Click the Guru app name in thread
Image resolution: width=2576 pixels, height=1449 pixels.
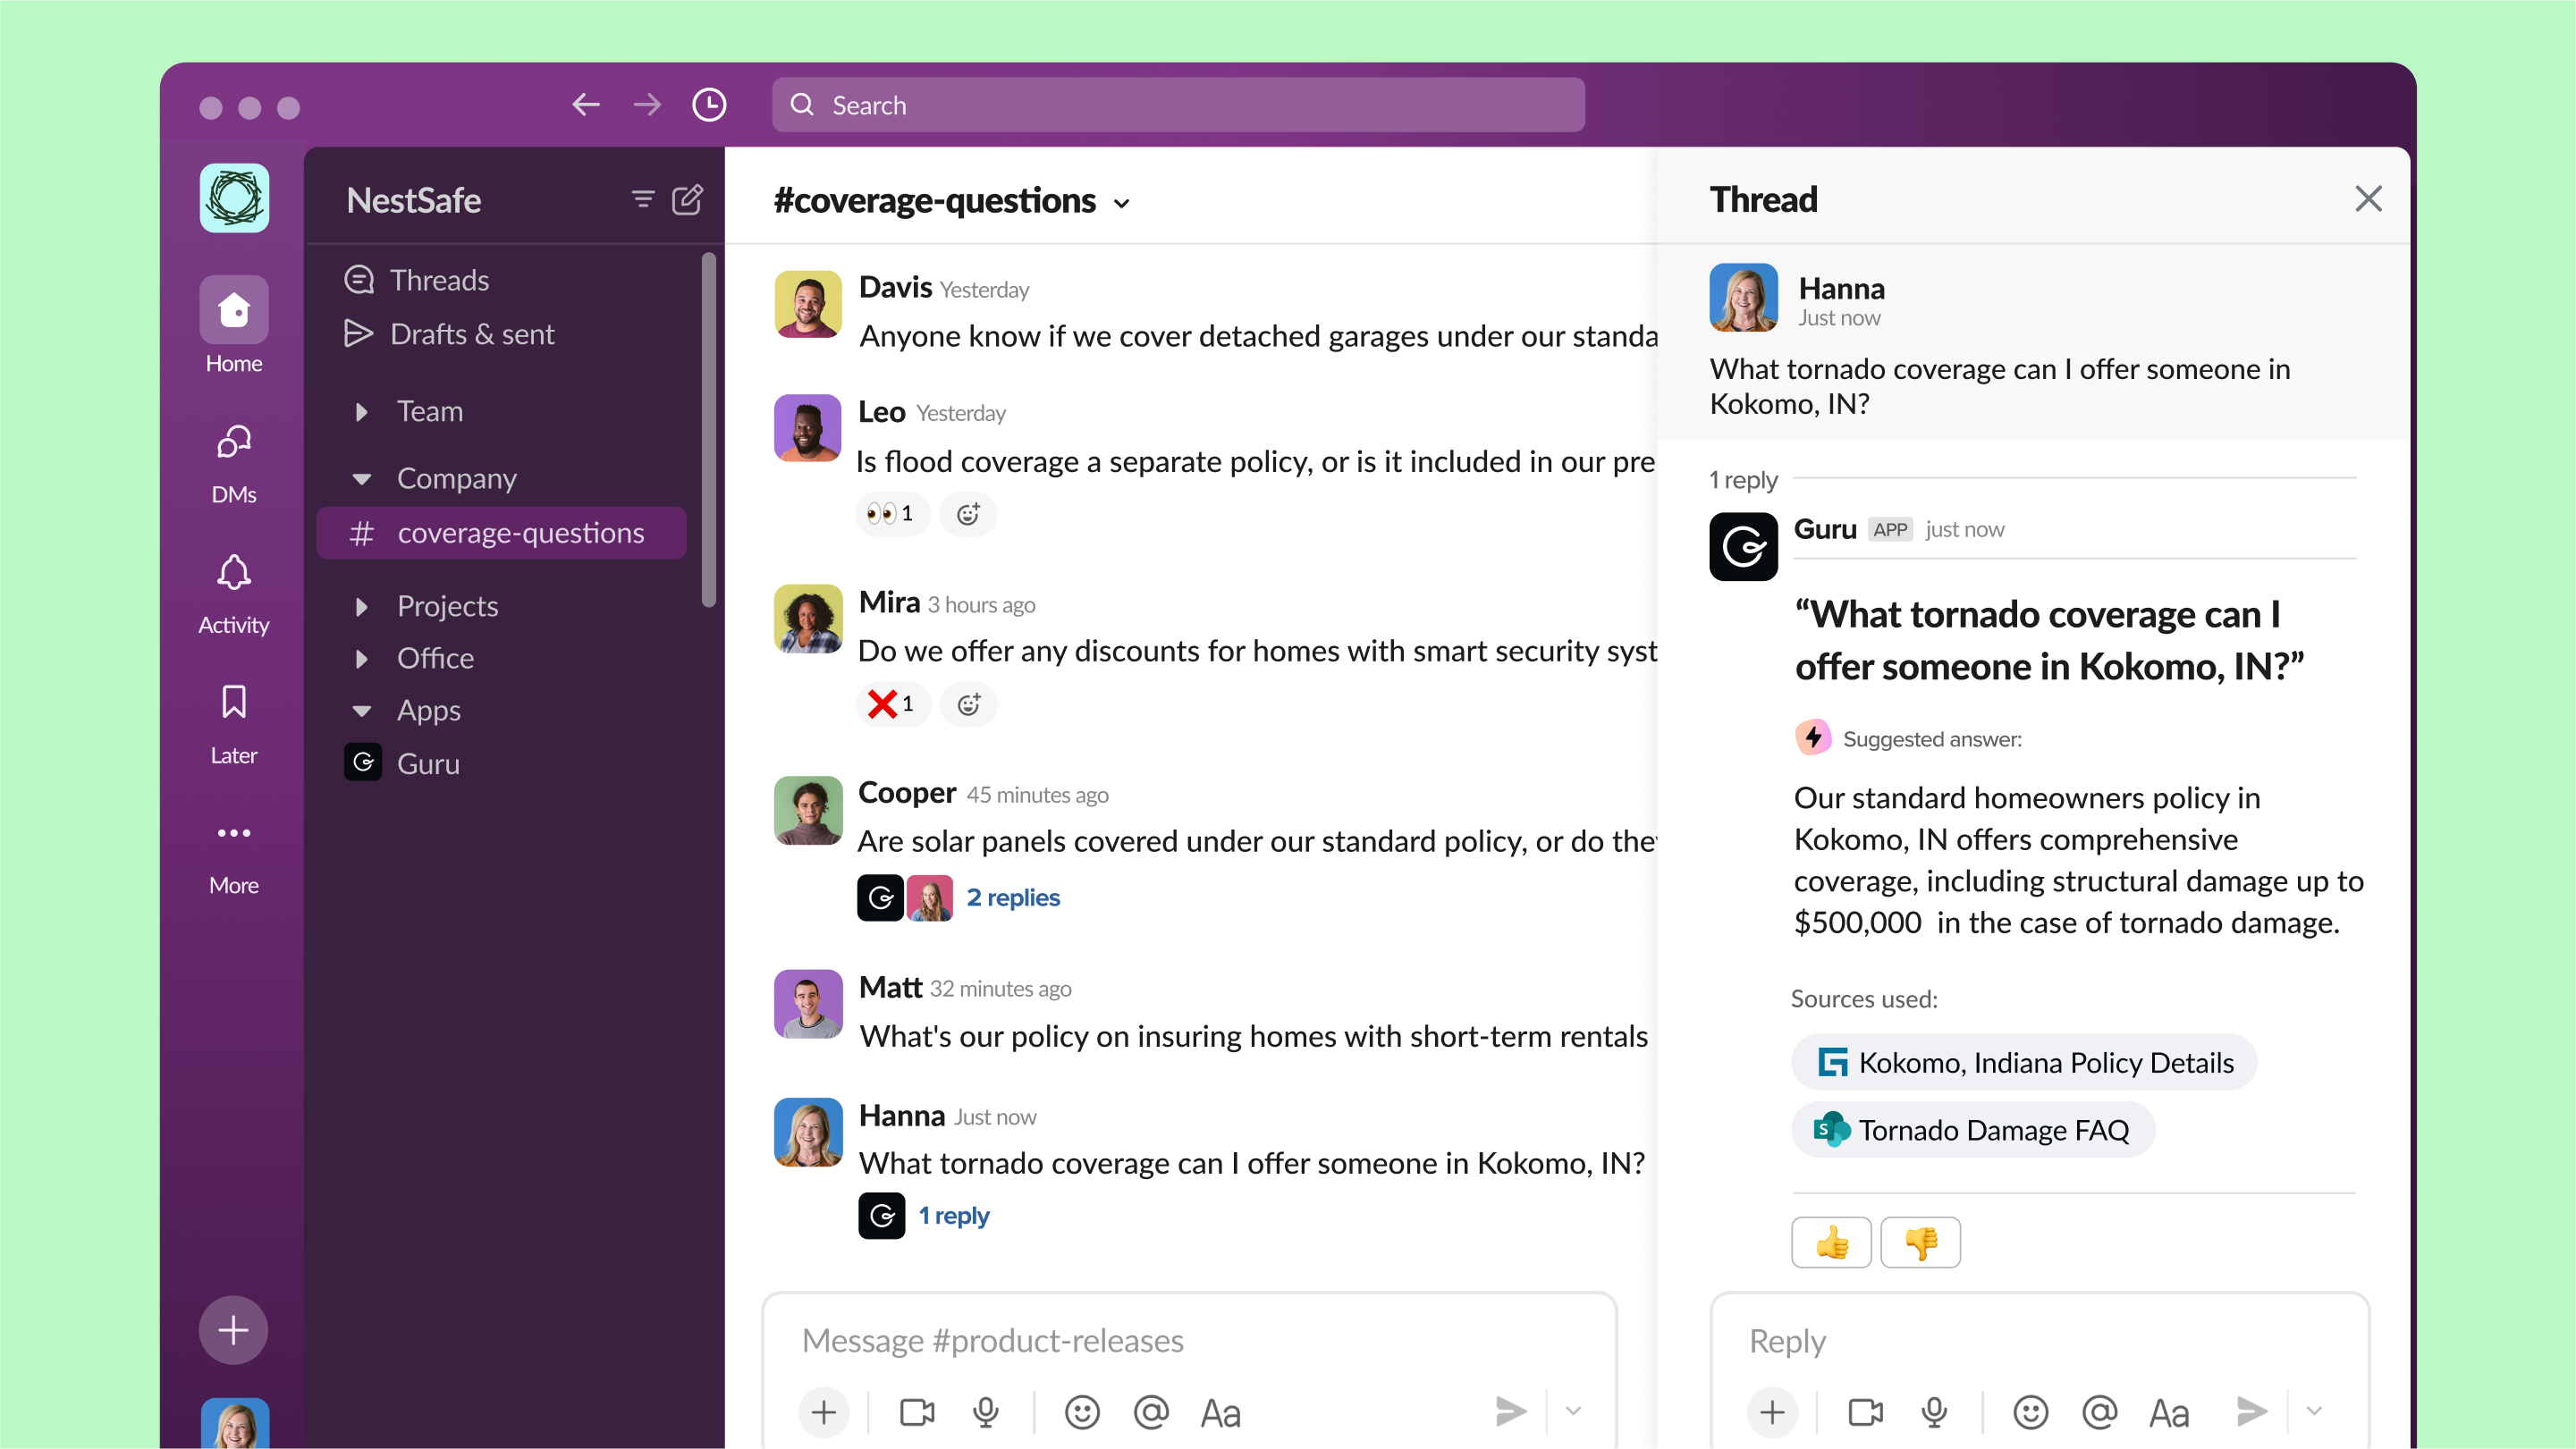coord(1824,529)
